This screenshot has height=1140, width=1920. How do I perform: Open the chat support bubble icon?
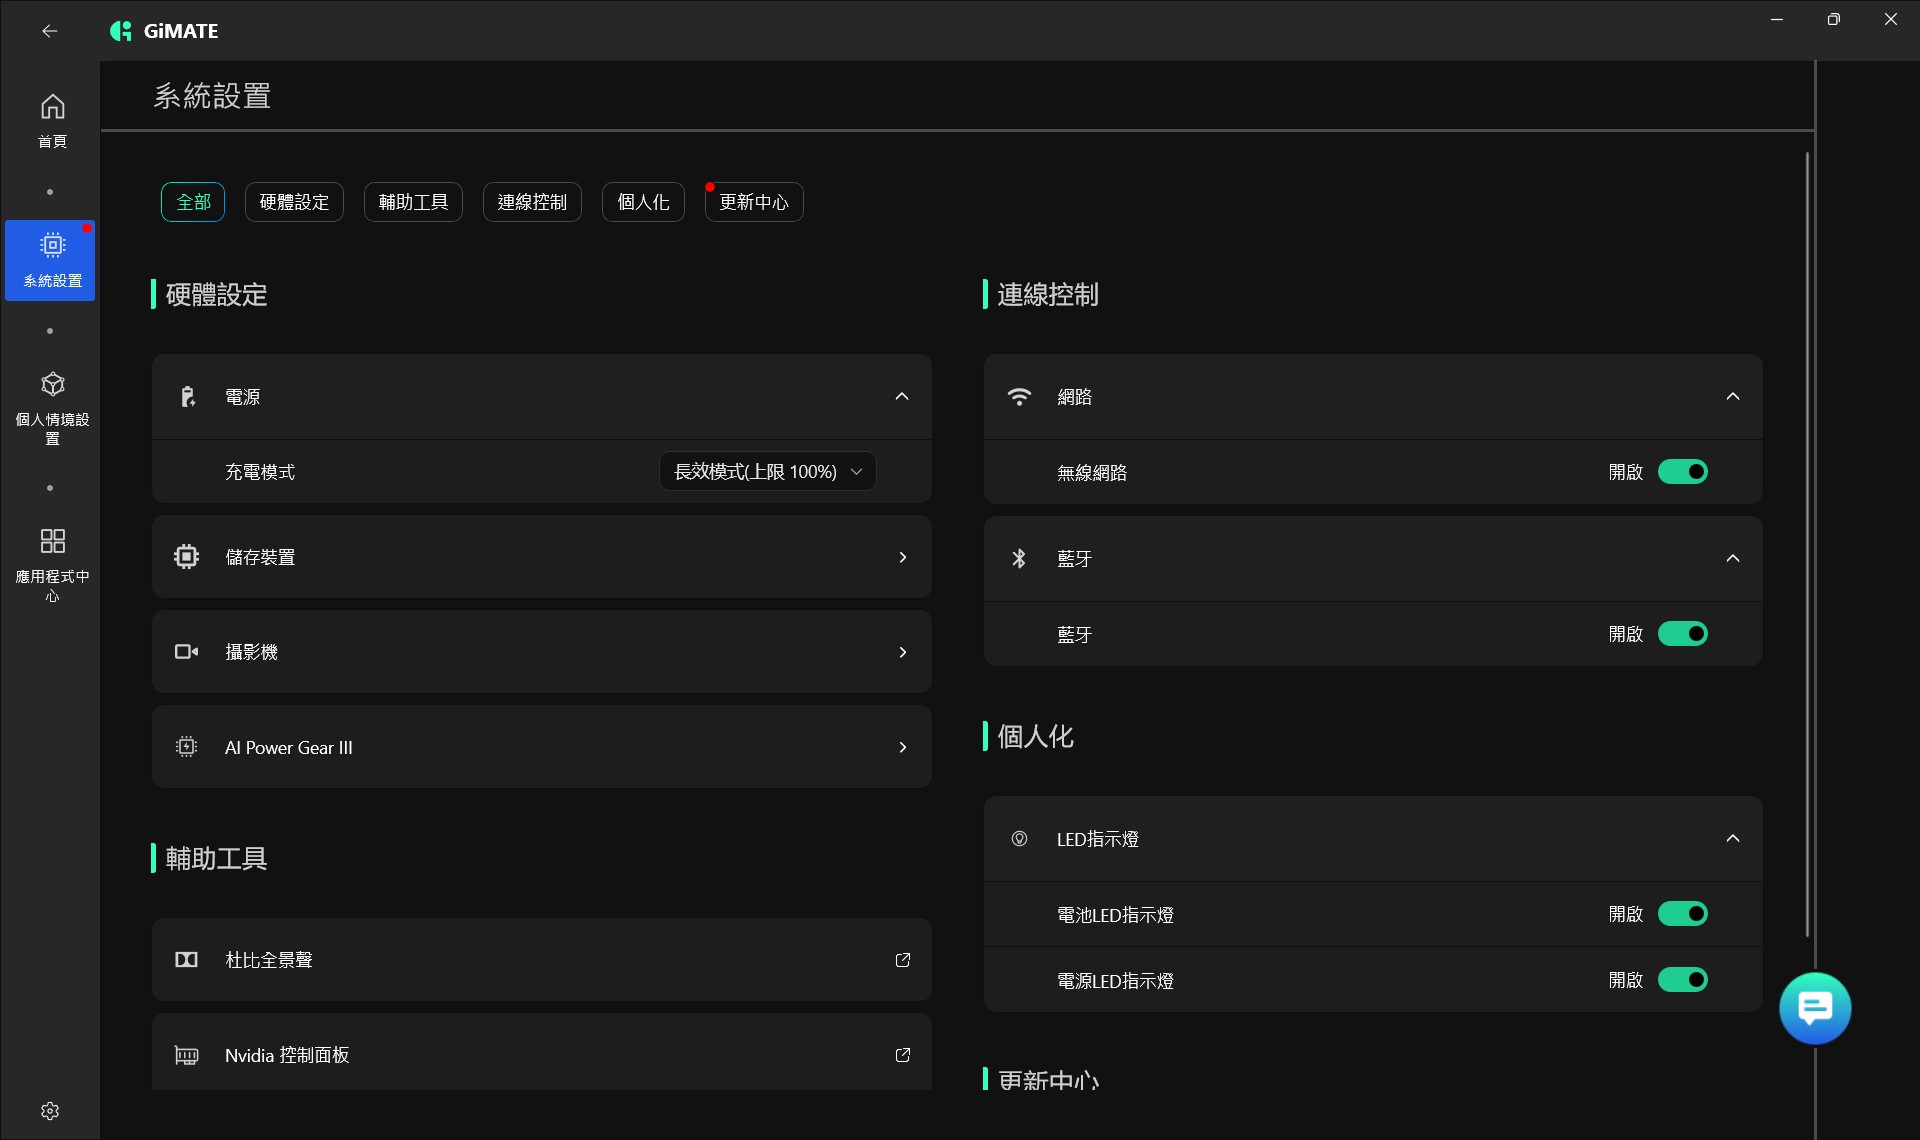pos(1815,1008)
